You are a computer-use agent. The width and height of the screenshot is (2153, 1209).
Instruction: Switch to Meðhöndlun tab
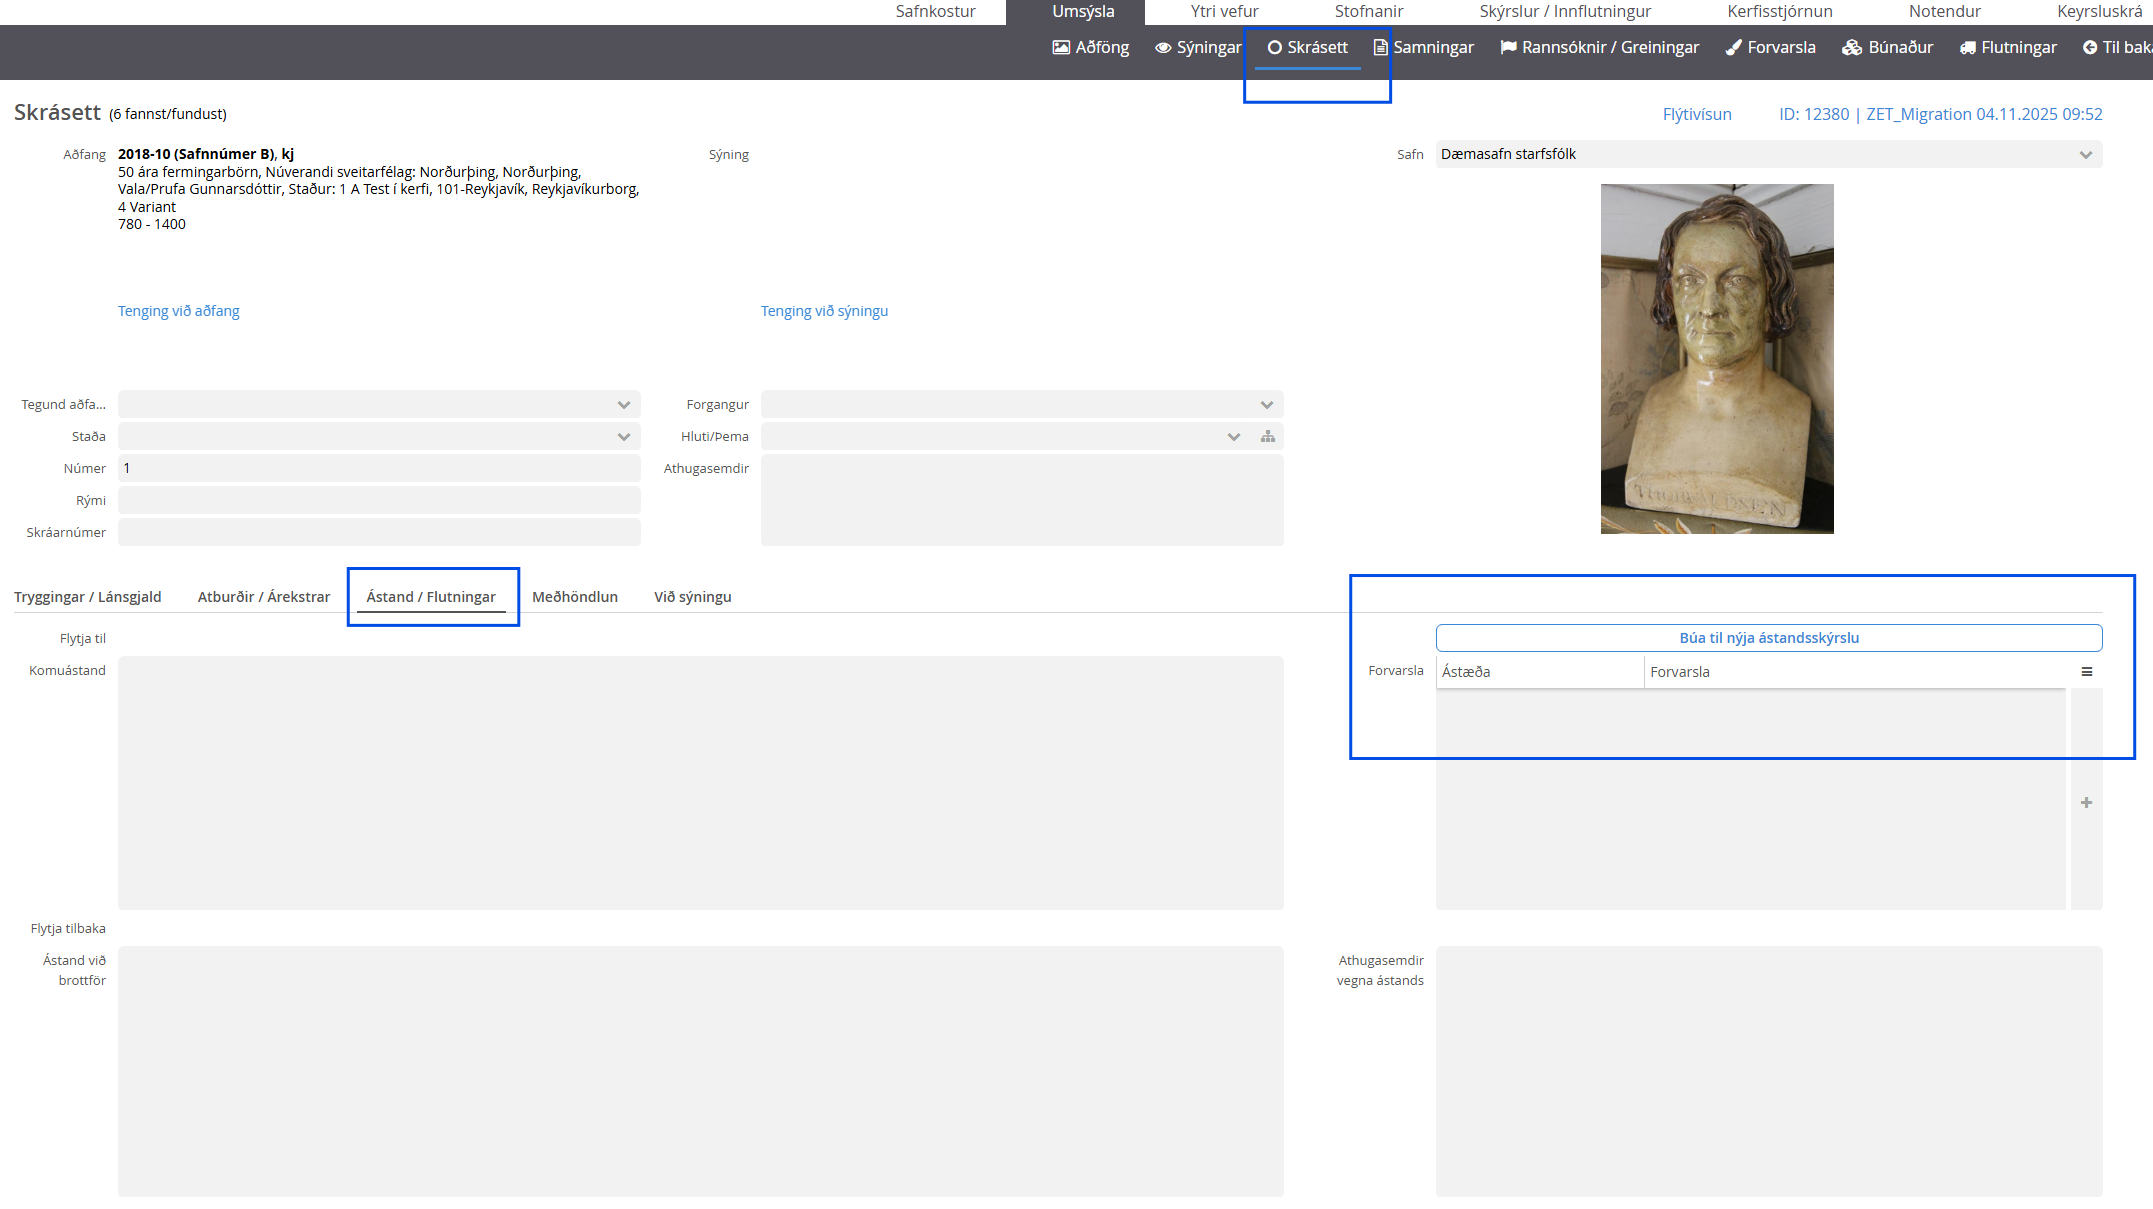(x=574, y=597)
